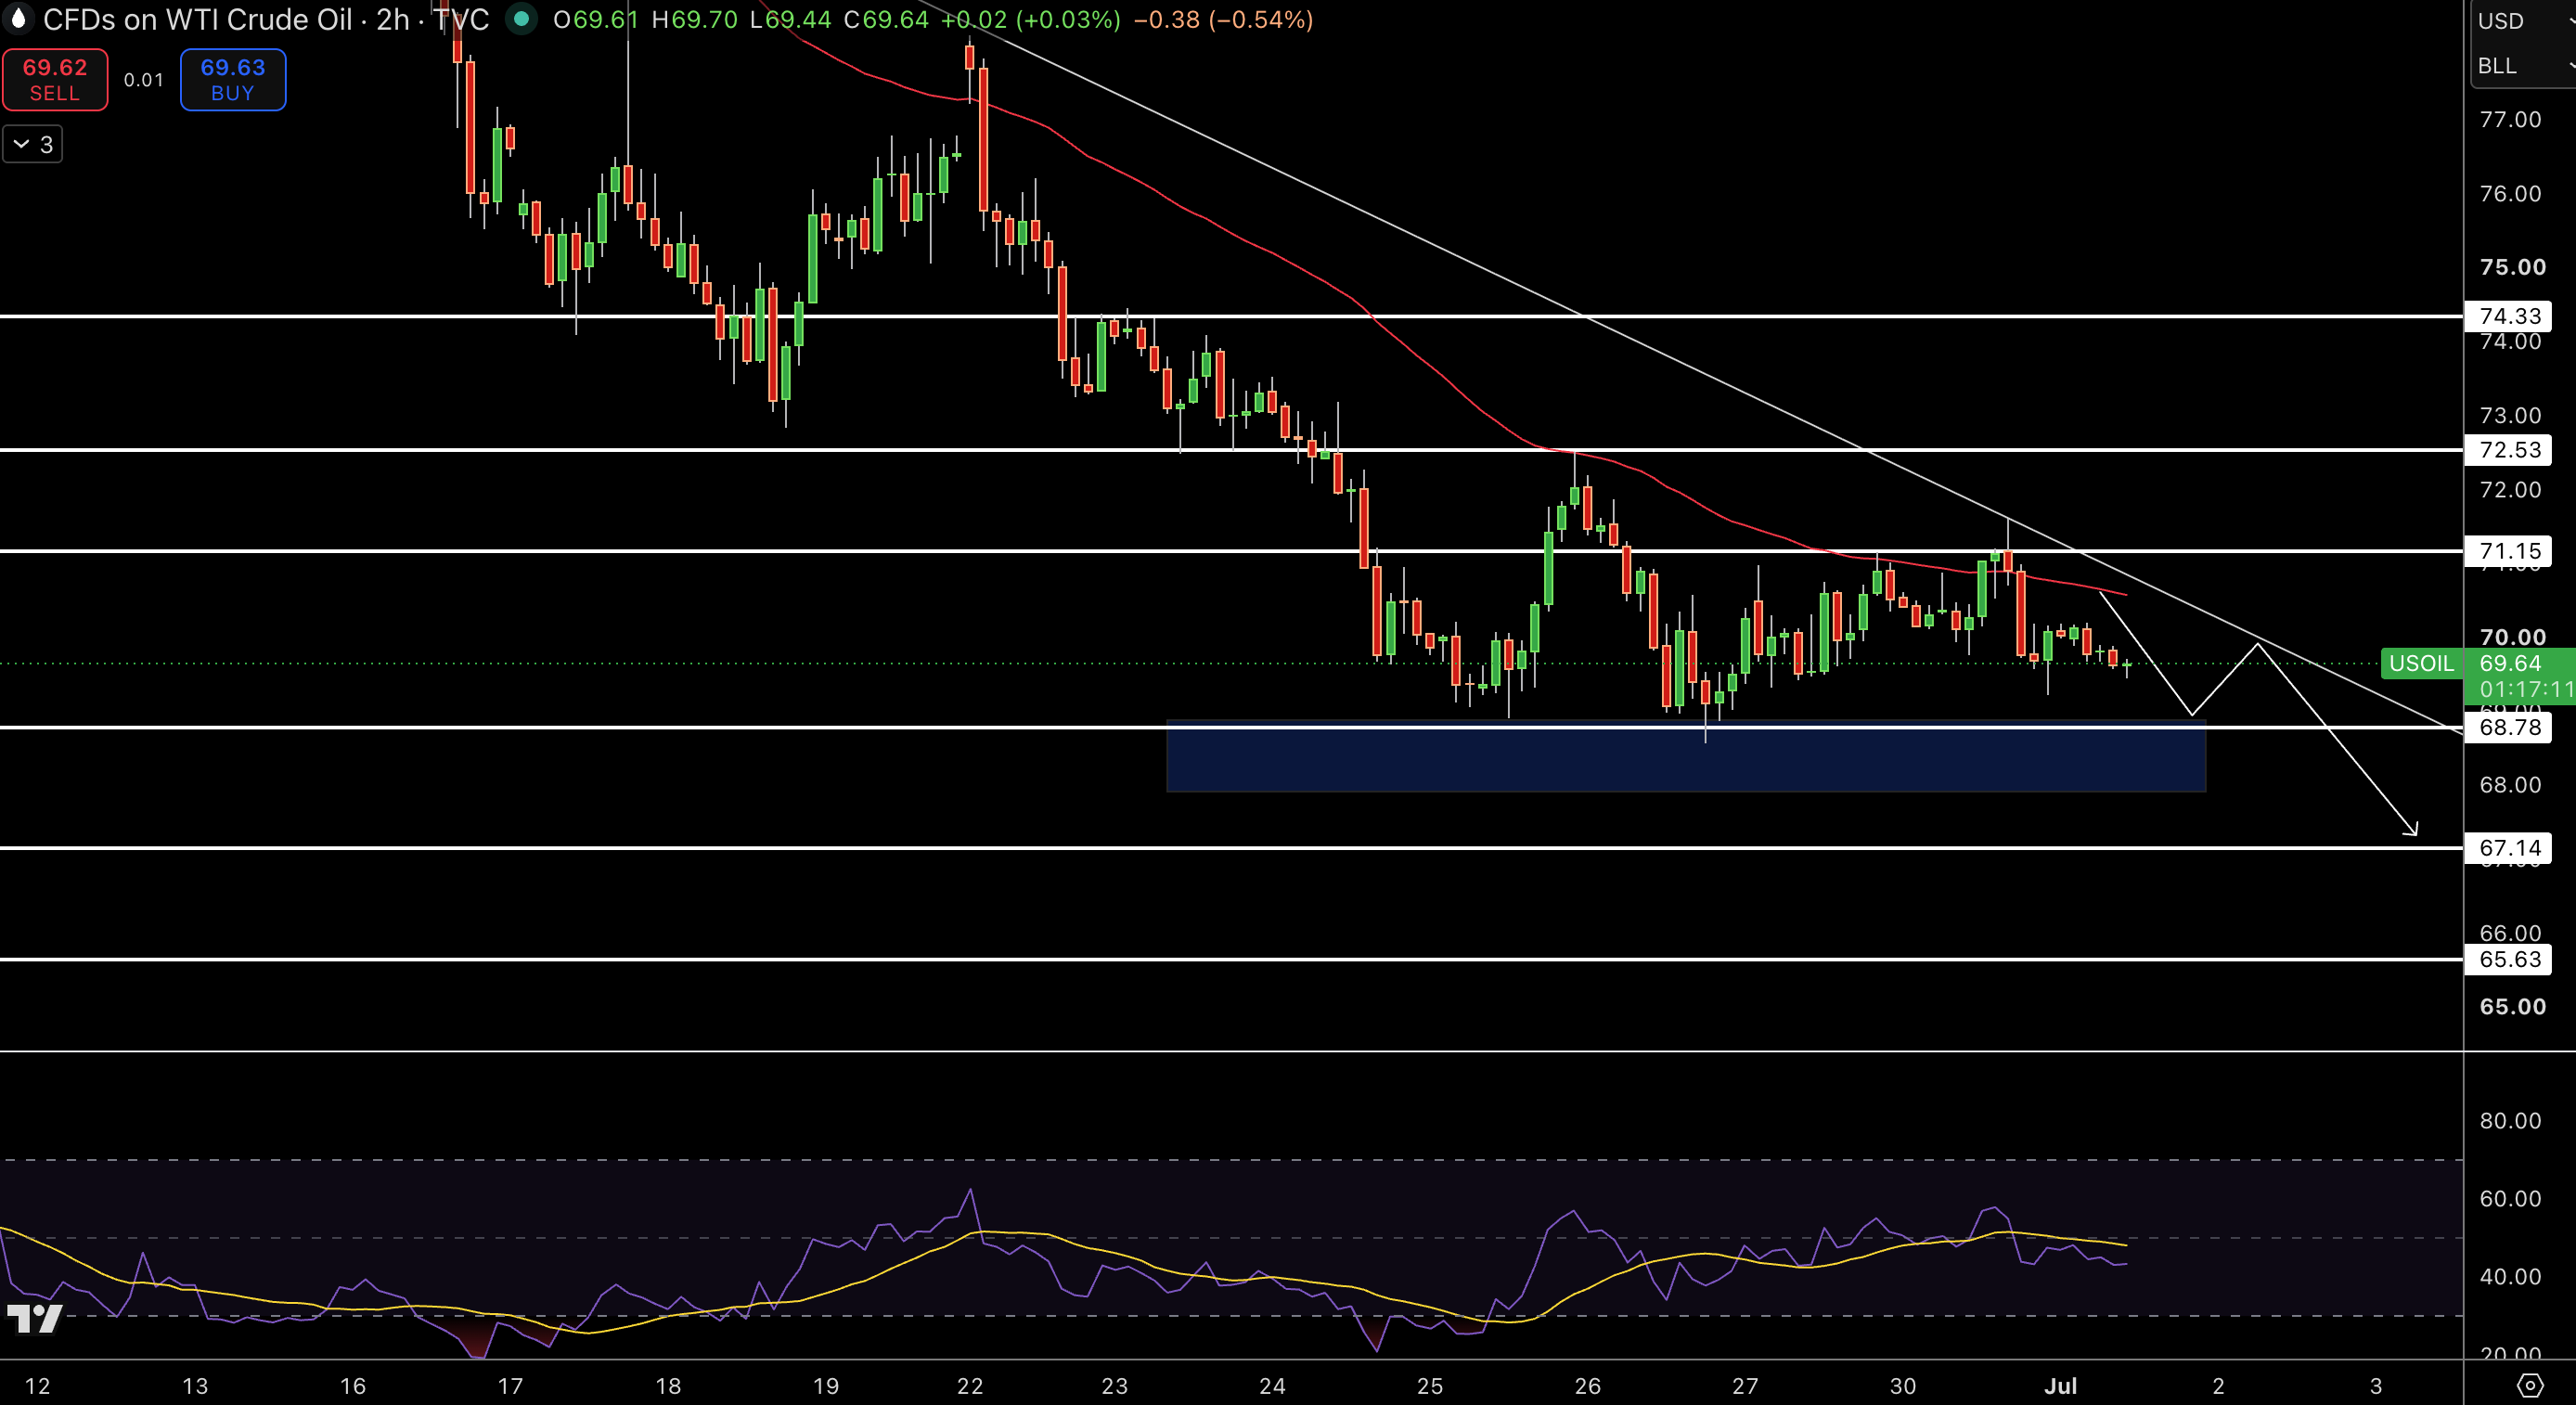This screenshot has height=1405, width=2576.
Task: Click the green market status dot
Action: coord(520,19)
